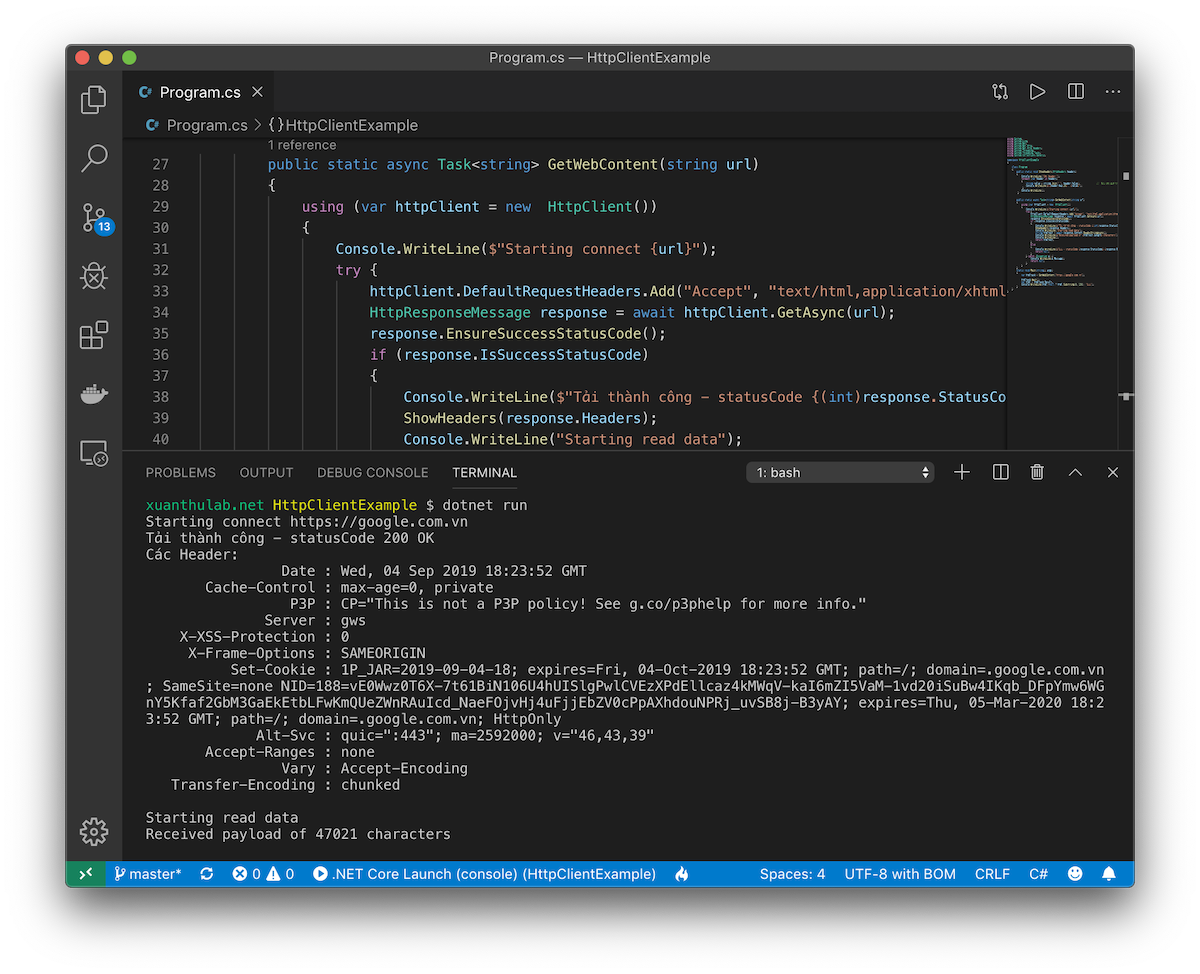
Task: Open the Docker view icon
Action: click(x=93, y=395)
